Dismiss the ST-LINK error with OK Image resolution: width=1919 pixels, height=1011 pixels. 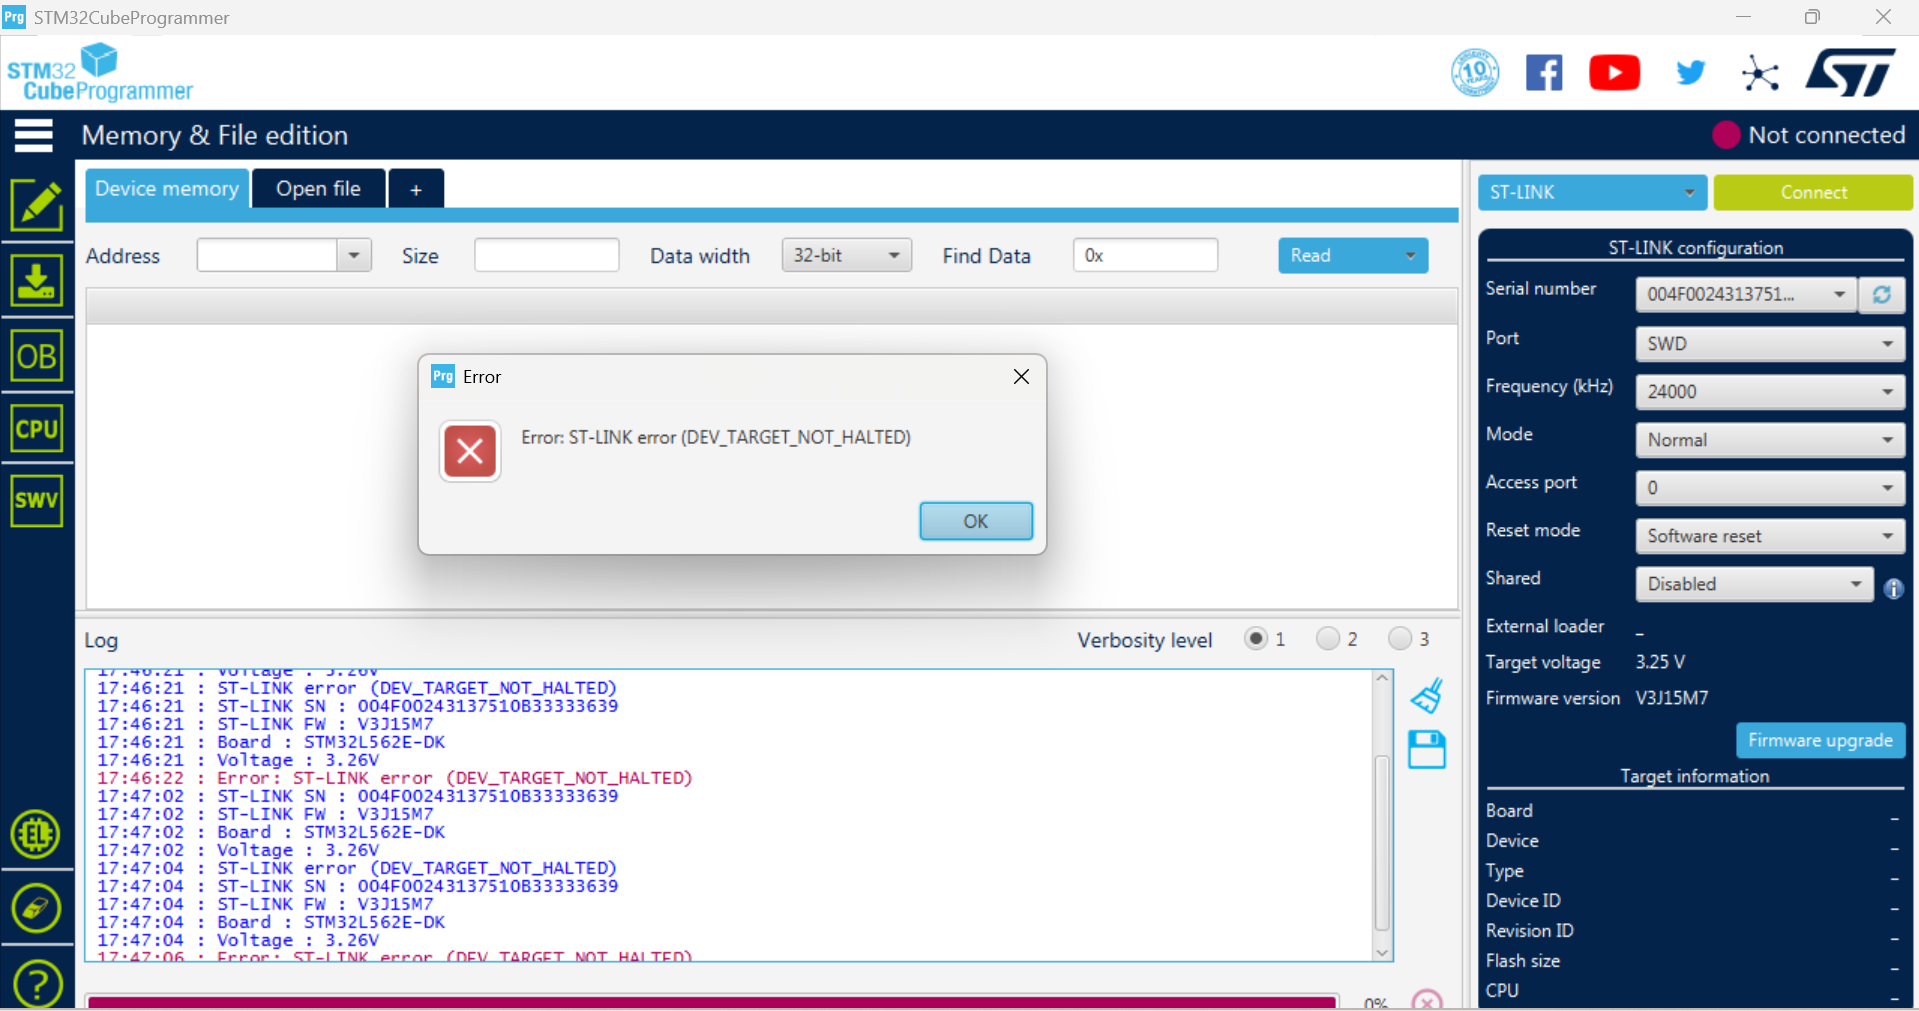(975, 521)
